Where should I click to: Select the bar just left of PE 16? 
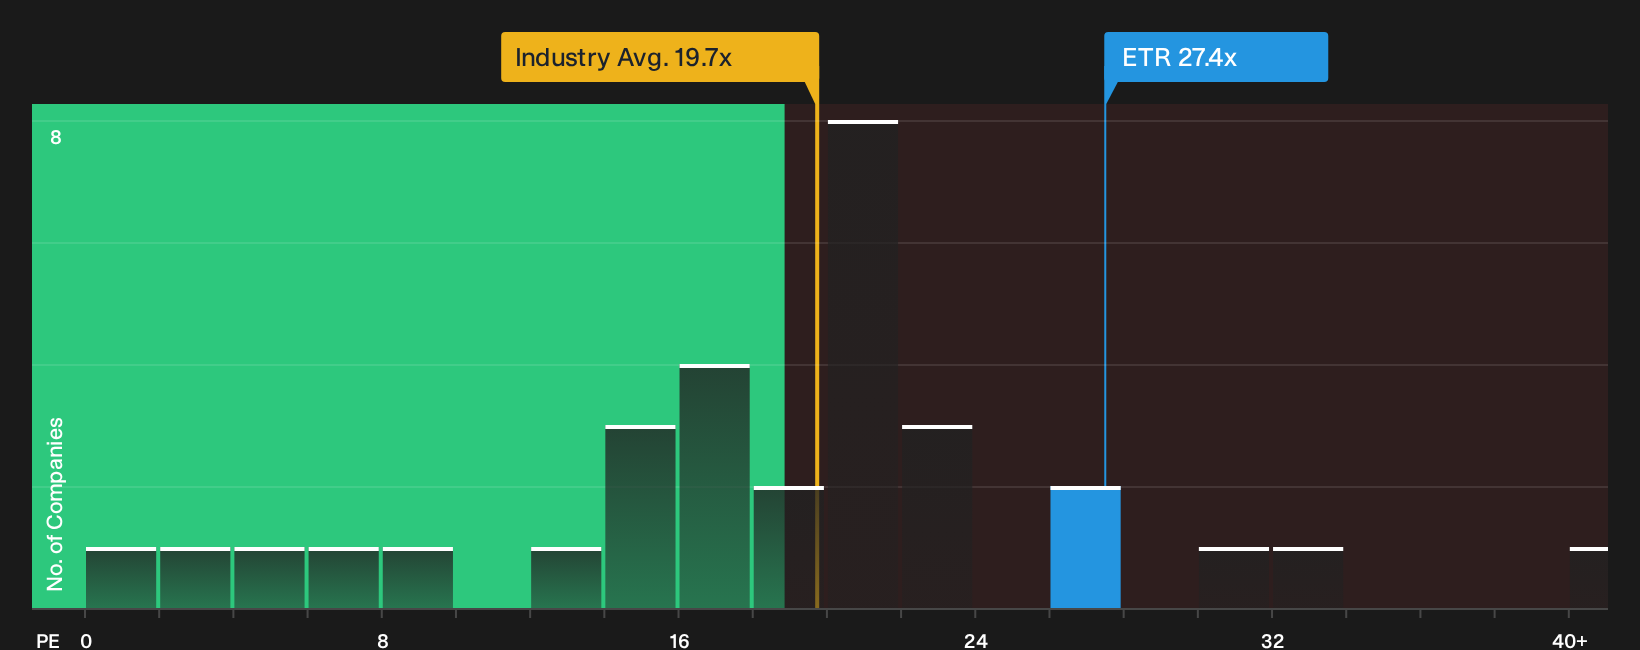(x=640, y=517)
